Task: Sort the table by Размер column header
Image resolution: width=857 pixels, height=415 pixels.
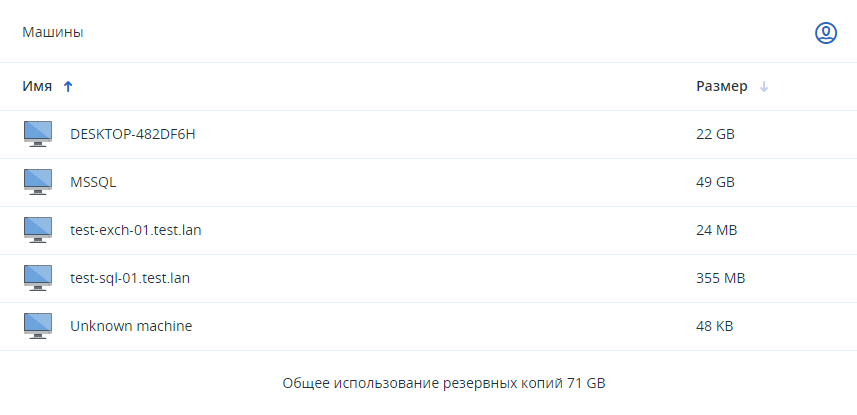Action: pos(721,87)
